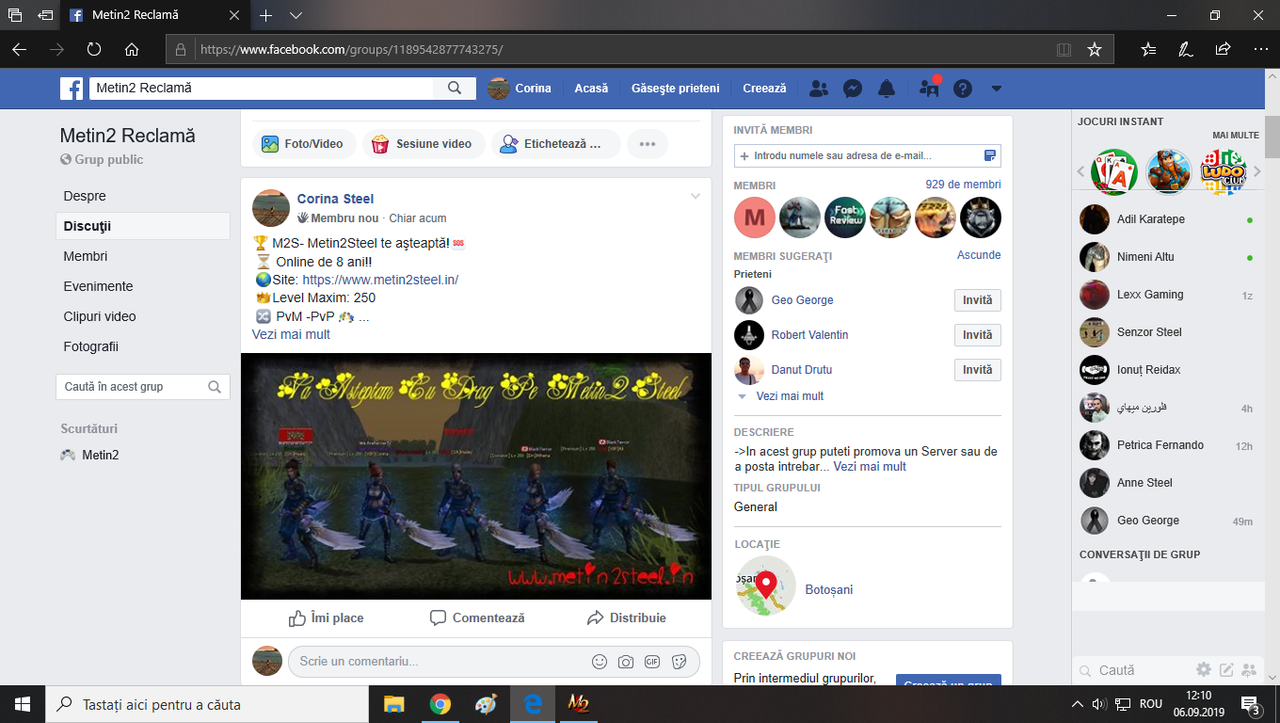Share this page icon in Edge
Screen dimensions: 1280x723
pos(1222,49)
